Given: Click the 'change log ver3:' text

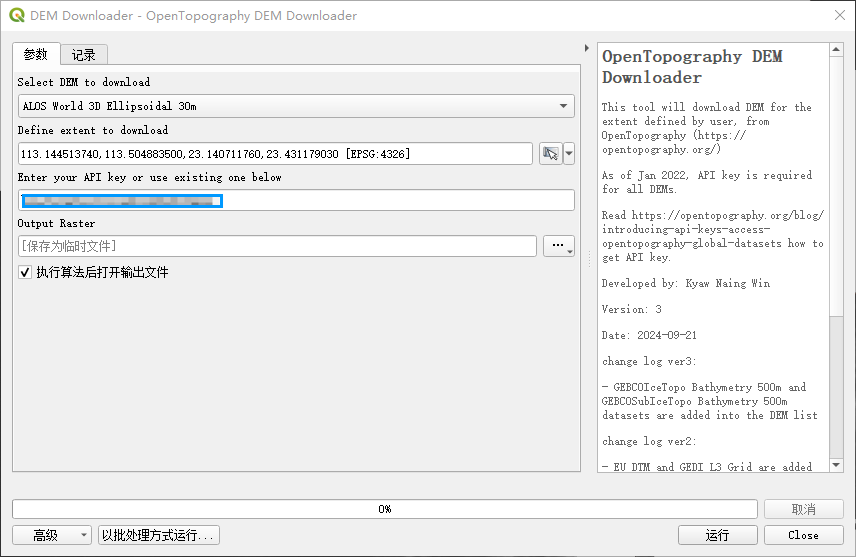Looking at the screenshot, I should click(649, 361).
